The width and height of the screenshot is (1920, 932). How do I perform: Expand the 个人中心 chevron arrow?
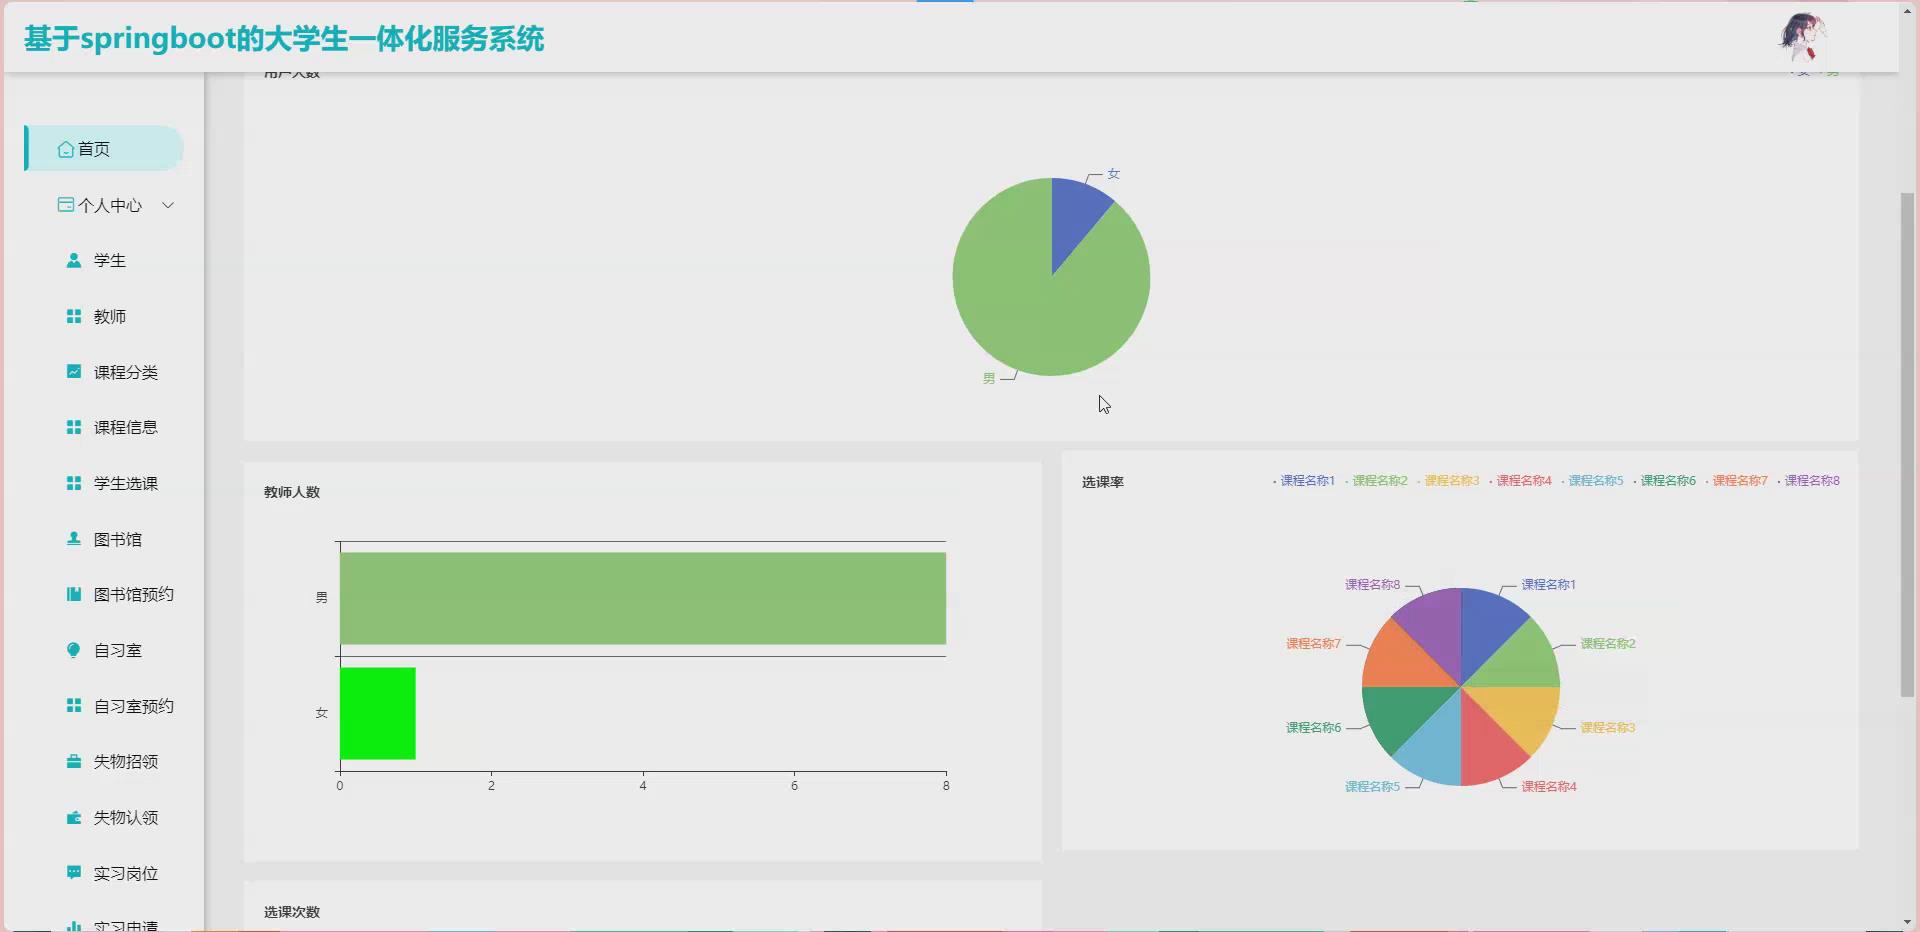tap(168, 205)
